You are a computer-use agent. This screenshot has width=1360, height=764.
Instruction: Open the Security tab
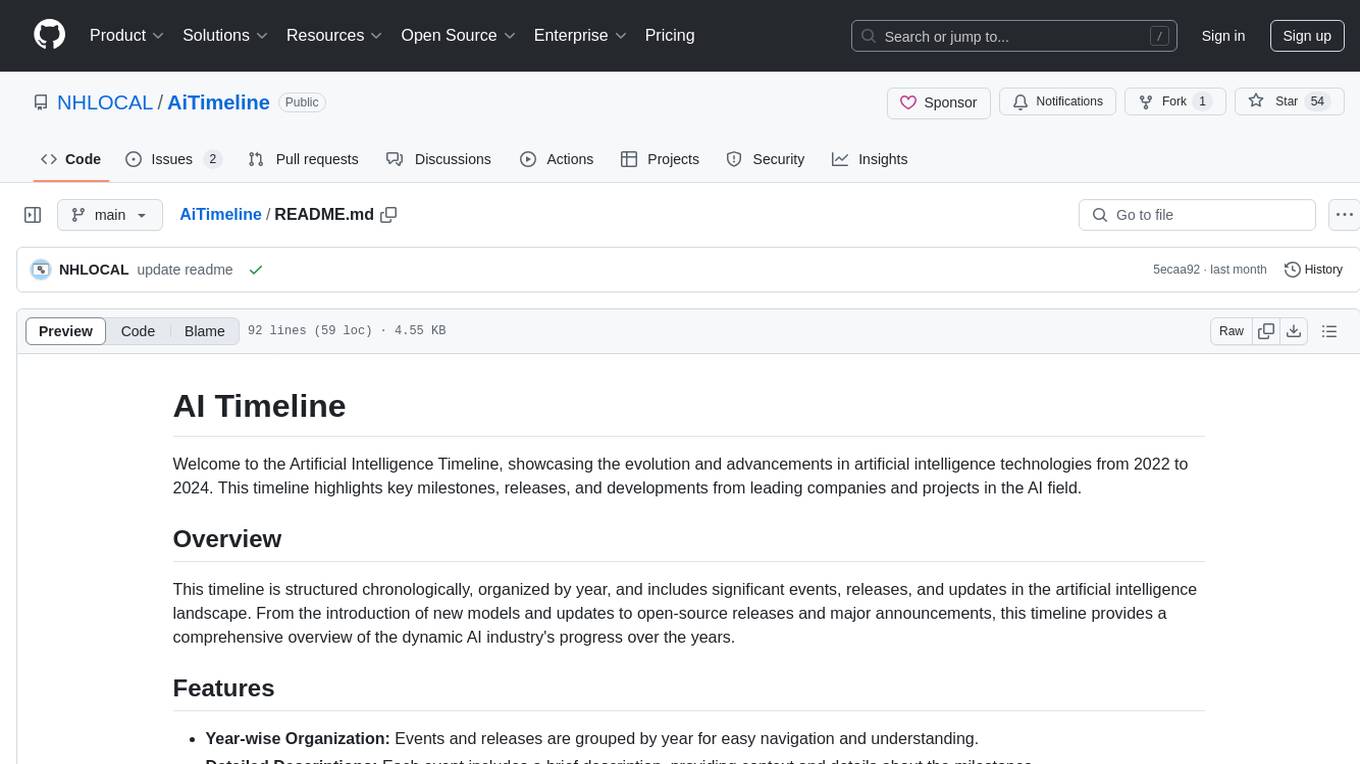pos(765,159)
